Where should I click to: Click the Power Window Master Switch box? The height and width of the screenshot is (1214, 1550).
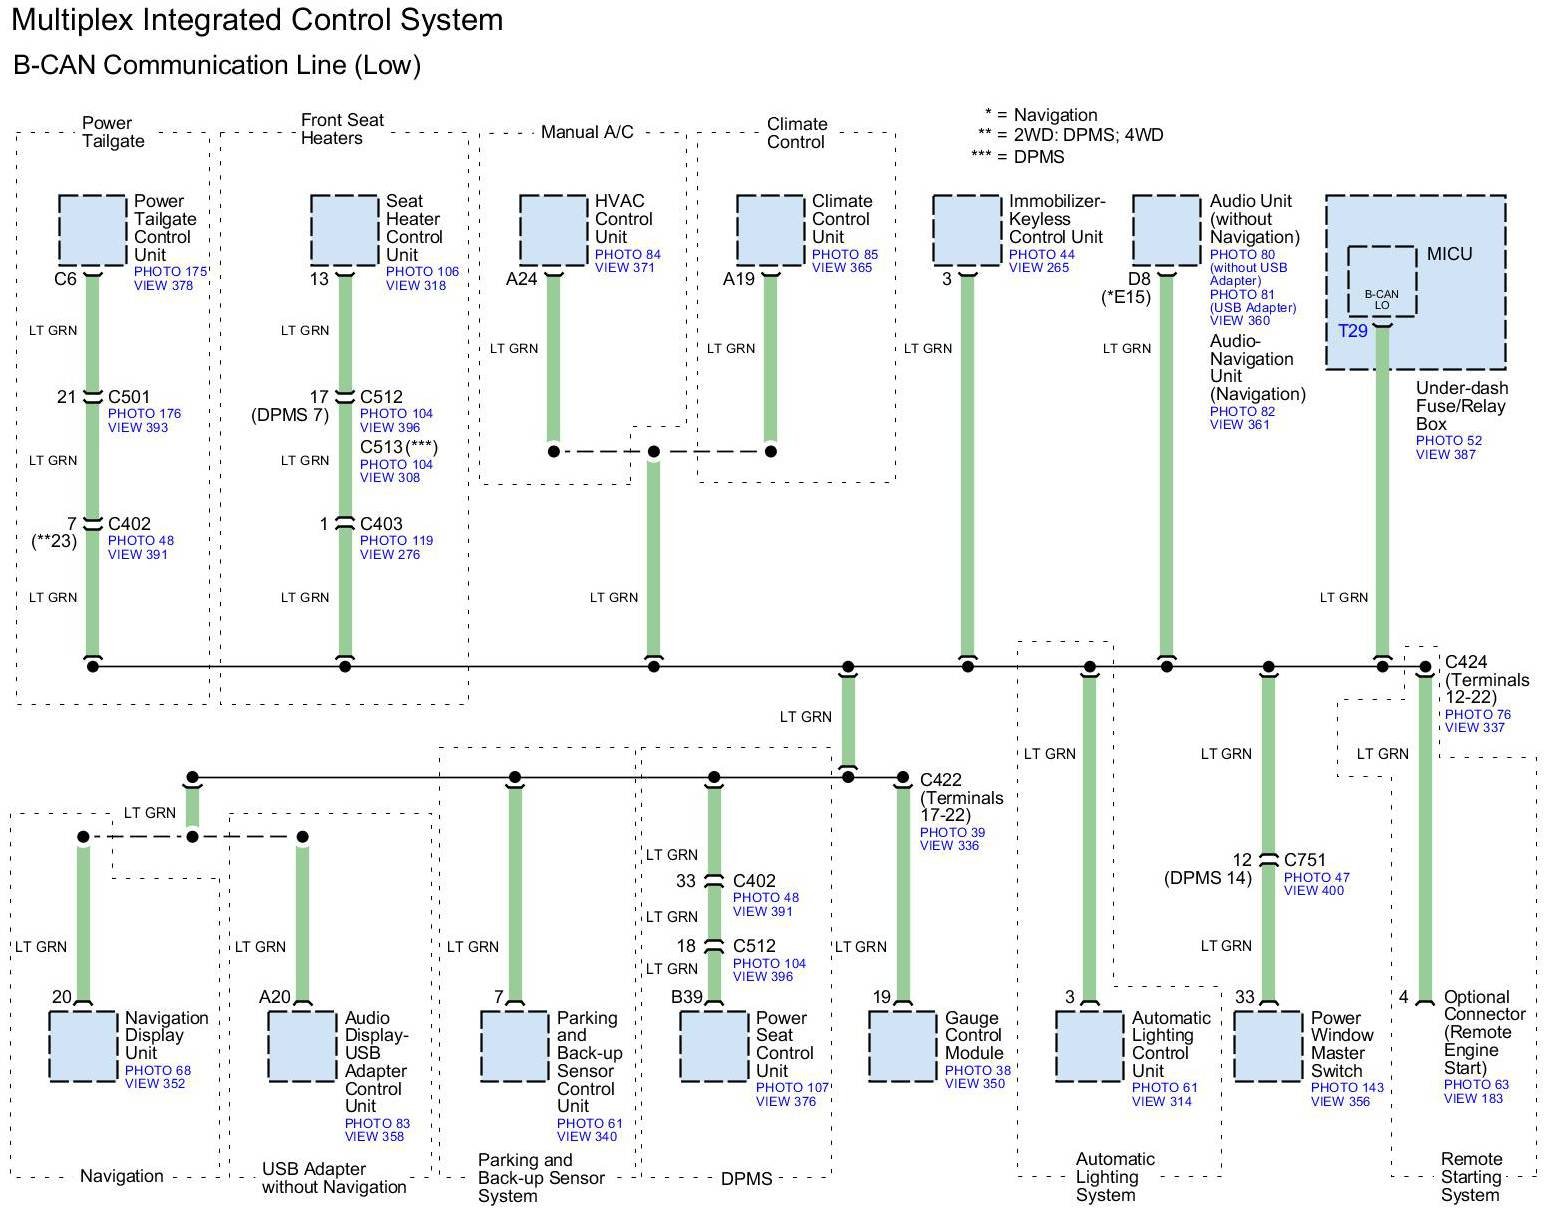[1267, 1046]
